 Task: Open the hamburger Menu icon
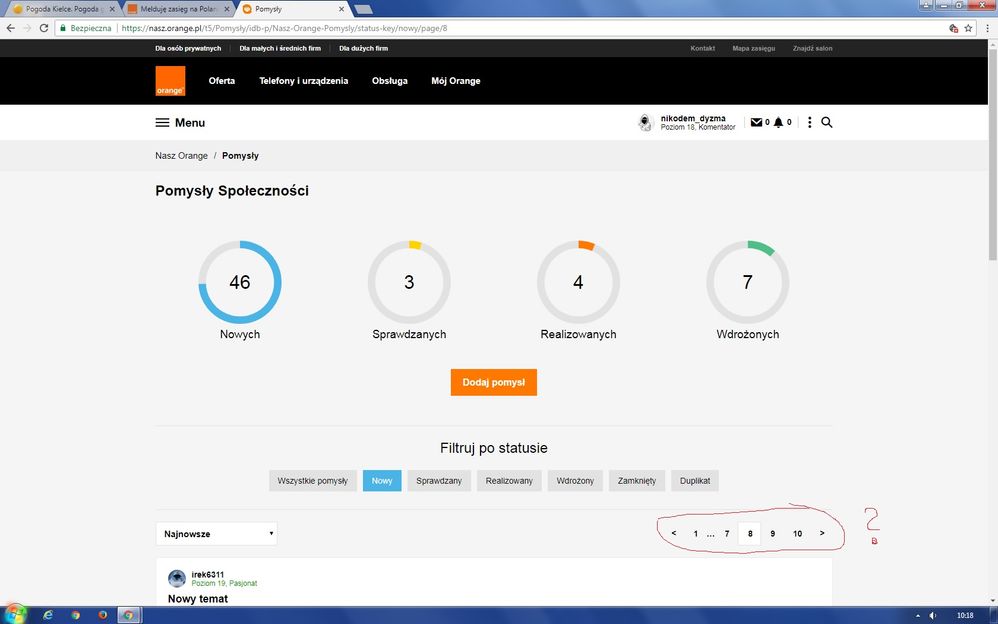[x=162, y=123]
